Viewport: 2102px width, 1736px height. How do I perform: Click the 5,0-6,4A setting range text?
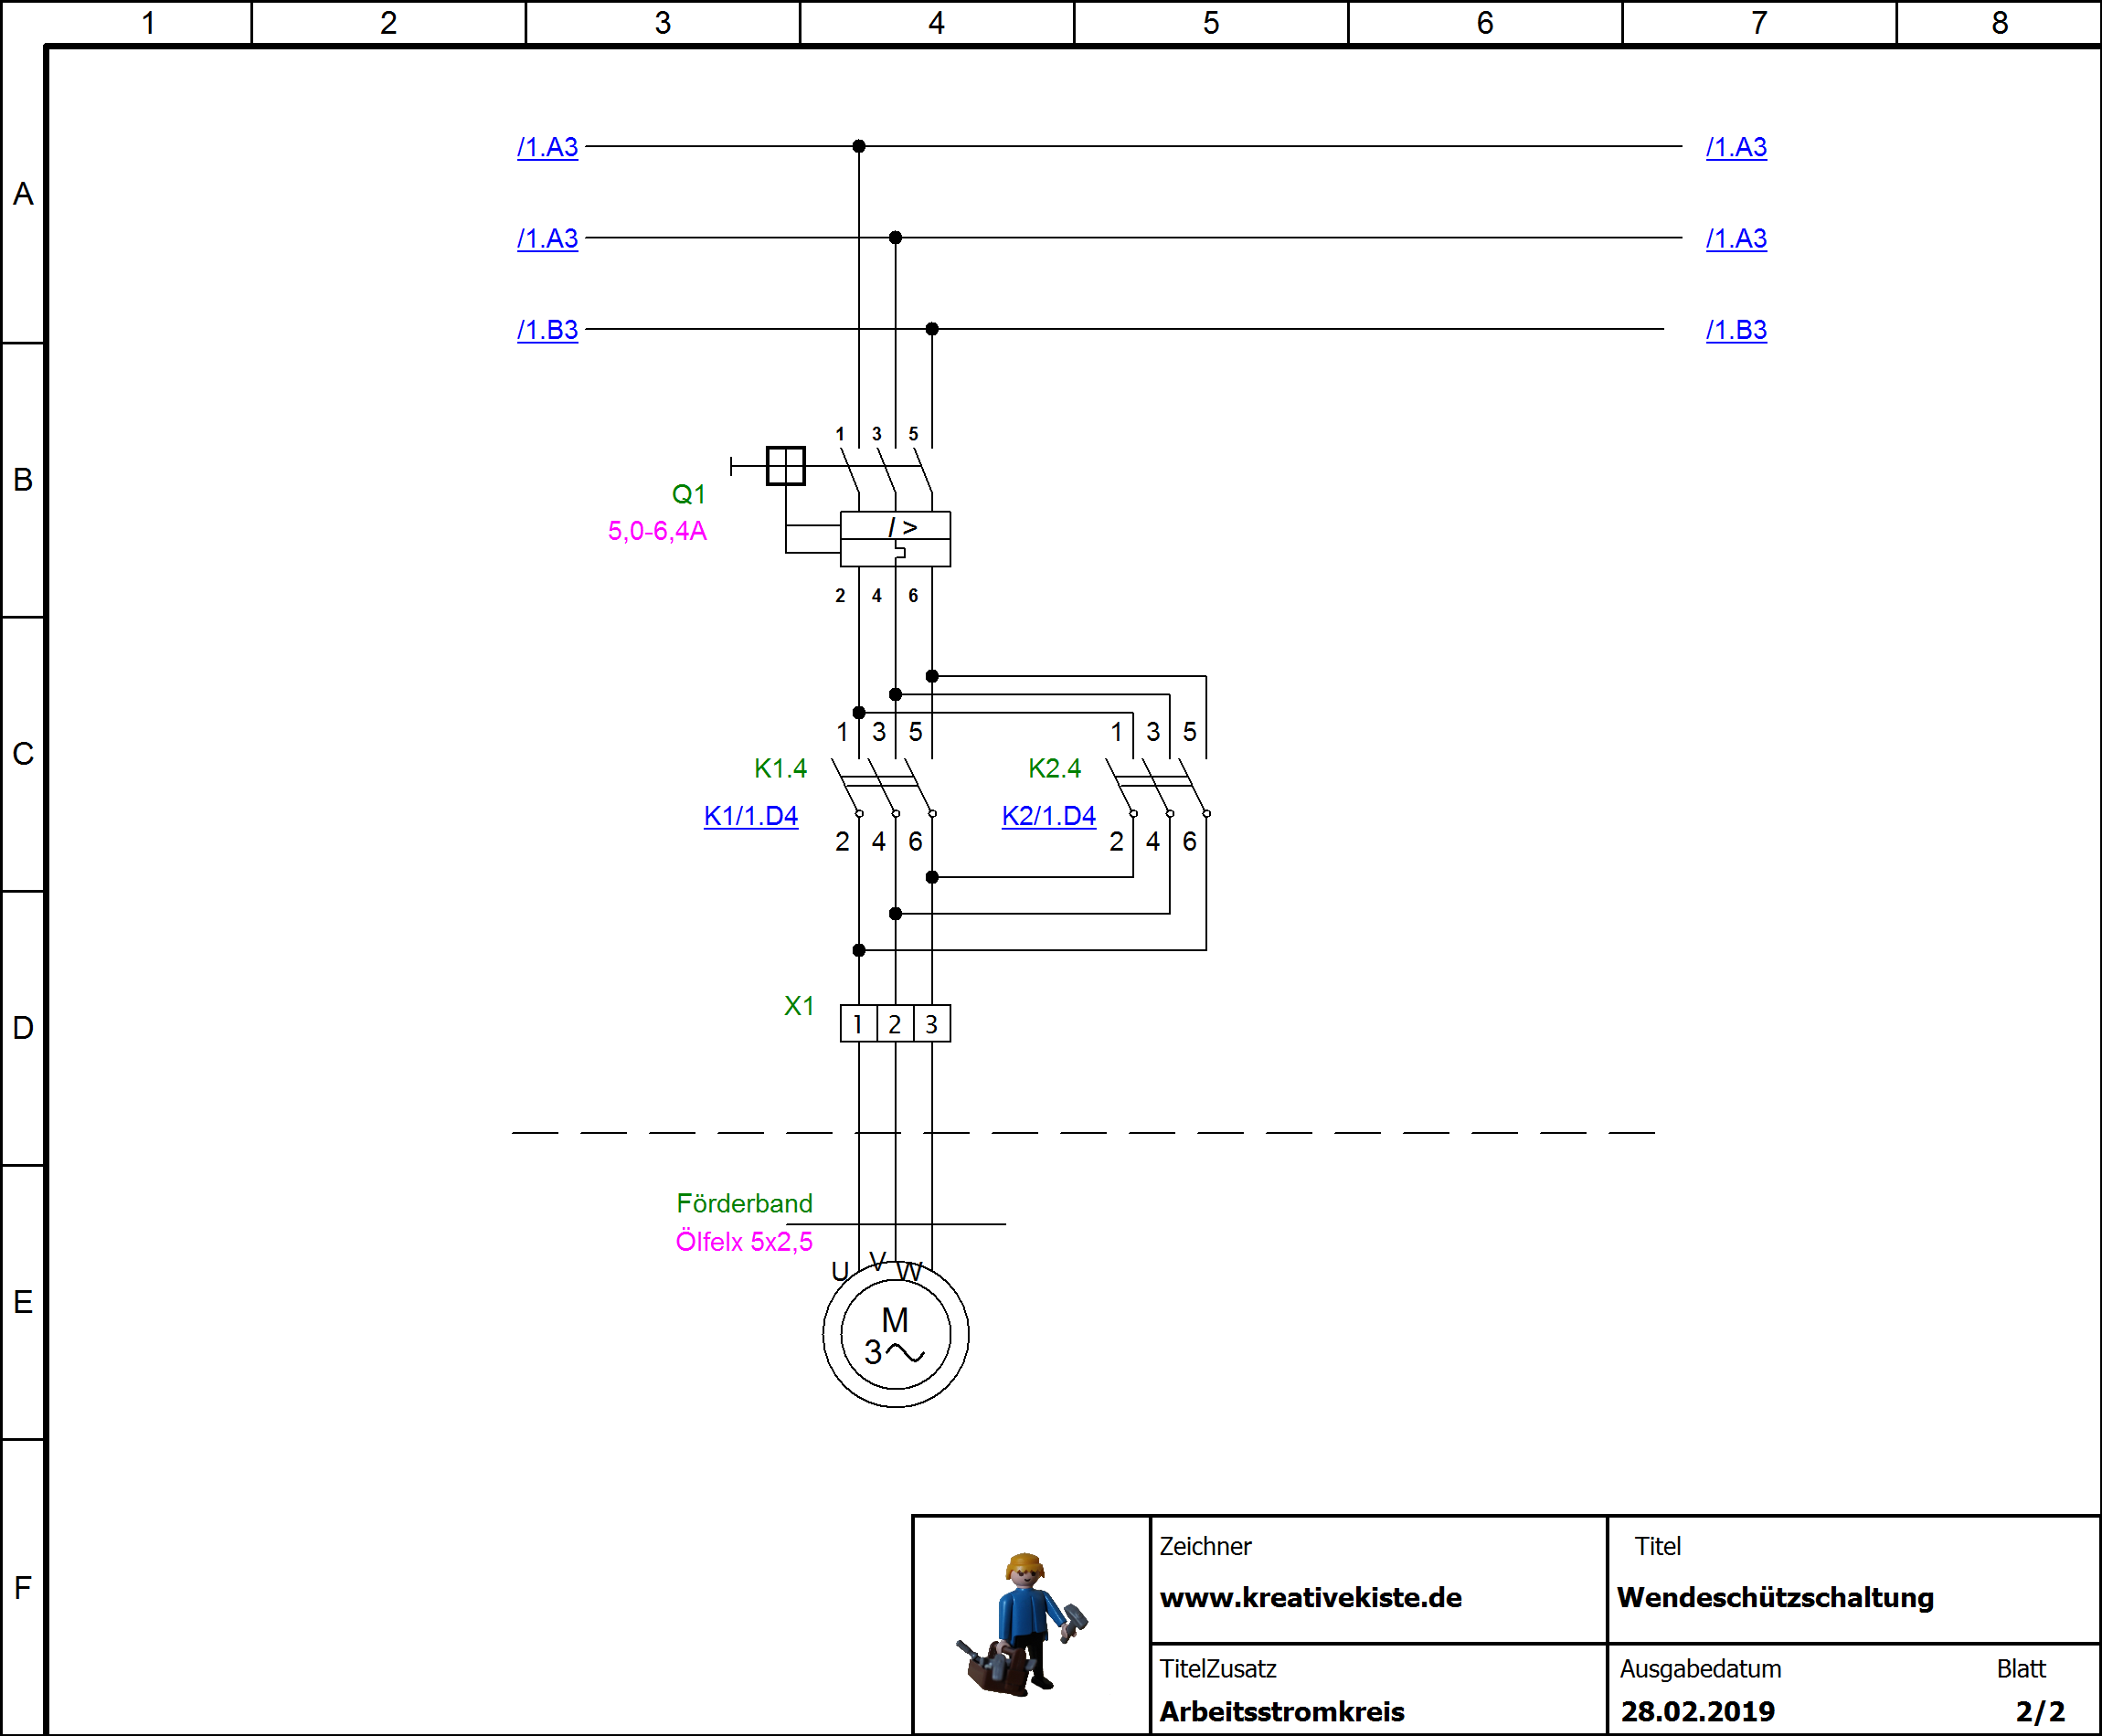coord(657,531)
